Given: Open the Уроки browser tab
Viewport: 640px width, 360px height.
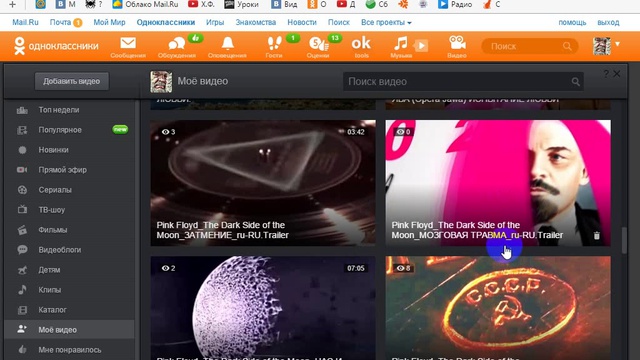Looking at the screenshot, I should coord(242,4).
